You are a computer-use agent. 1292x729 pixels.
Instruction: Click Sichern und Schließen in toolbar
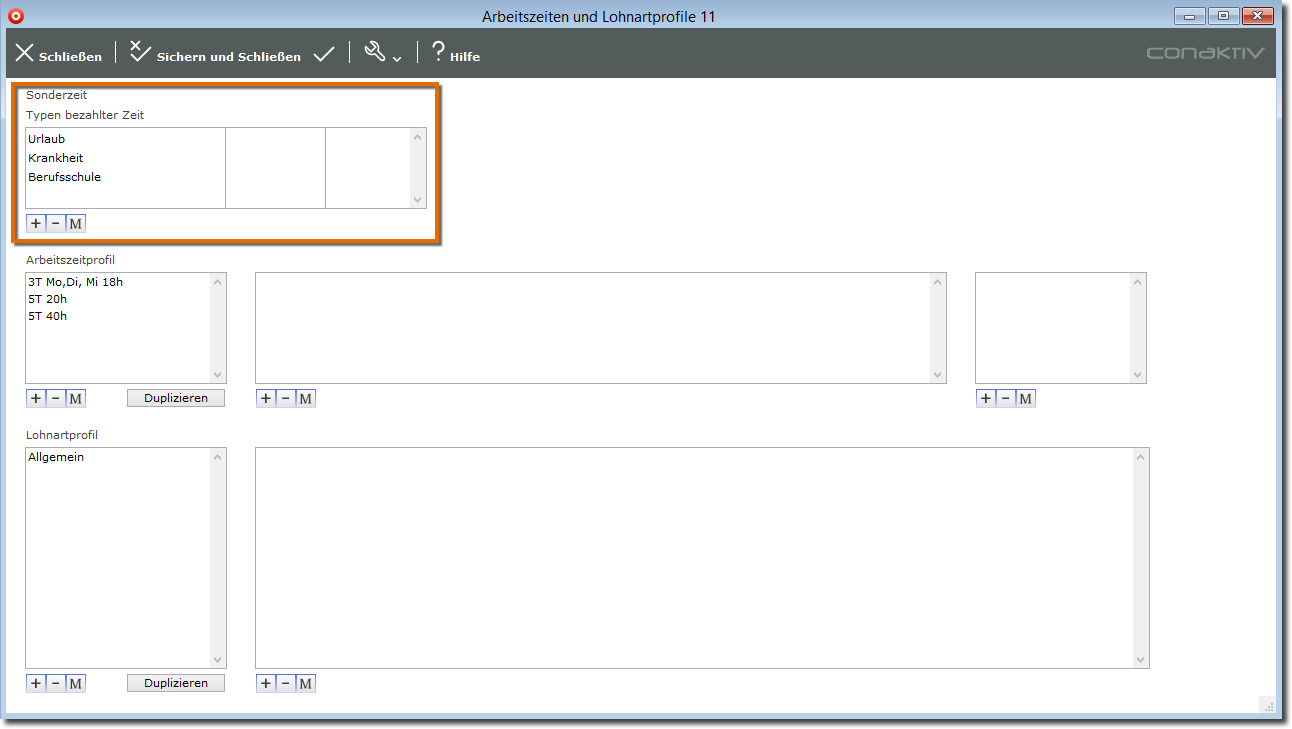tap(215, 55)
